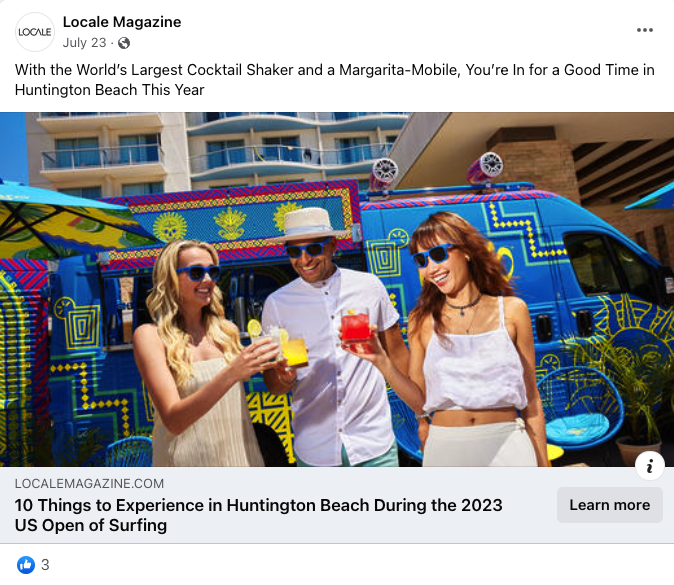Click the info icon on the photo

point(649,466)
